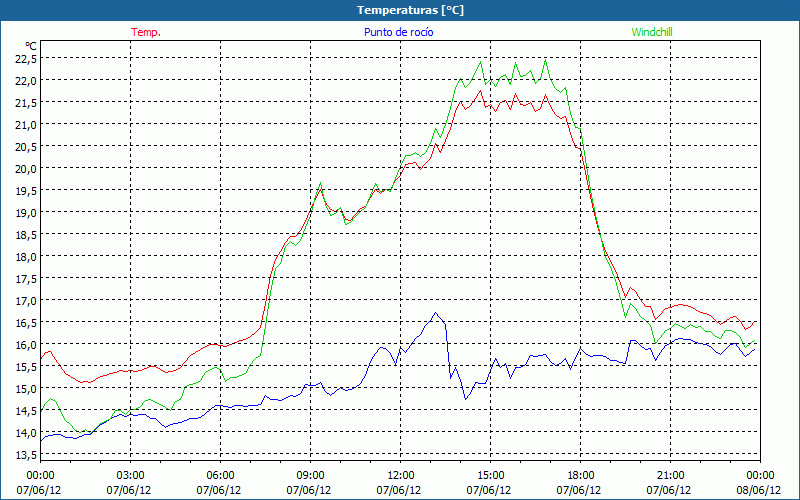Click the 18,5 y-axis value
This screenshot has height=500, width=800.
click(26, 234)
